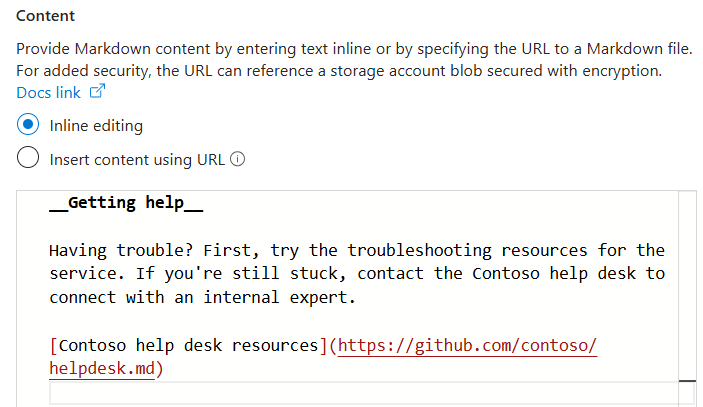Screen dimensions: 703x407
Task: Click the helpdesk.md text in the editor
Action: pyautogui.click(x=101, y=369)
